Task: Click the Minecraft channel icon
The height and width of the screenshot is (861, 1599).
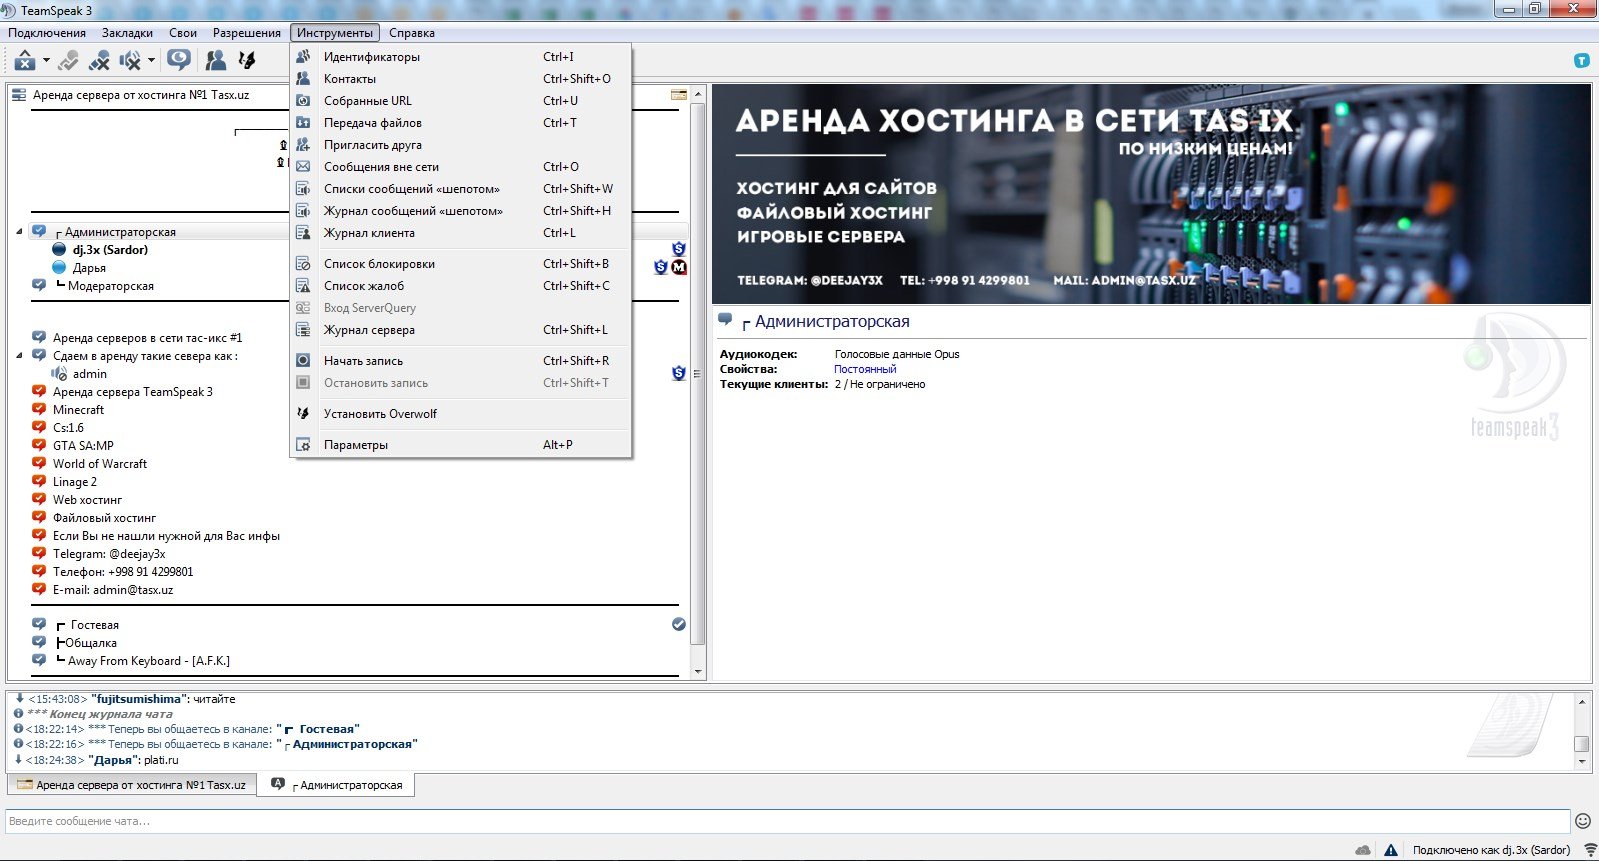Action: click(x=39, y=409)
